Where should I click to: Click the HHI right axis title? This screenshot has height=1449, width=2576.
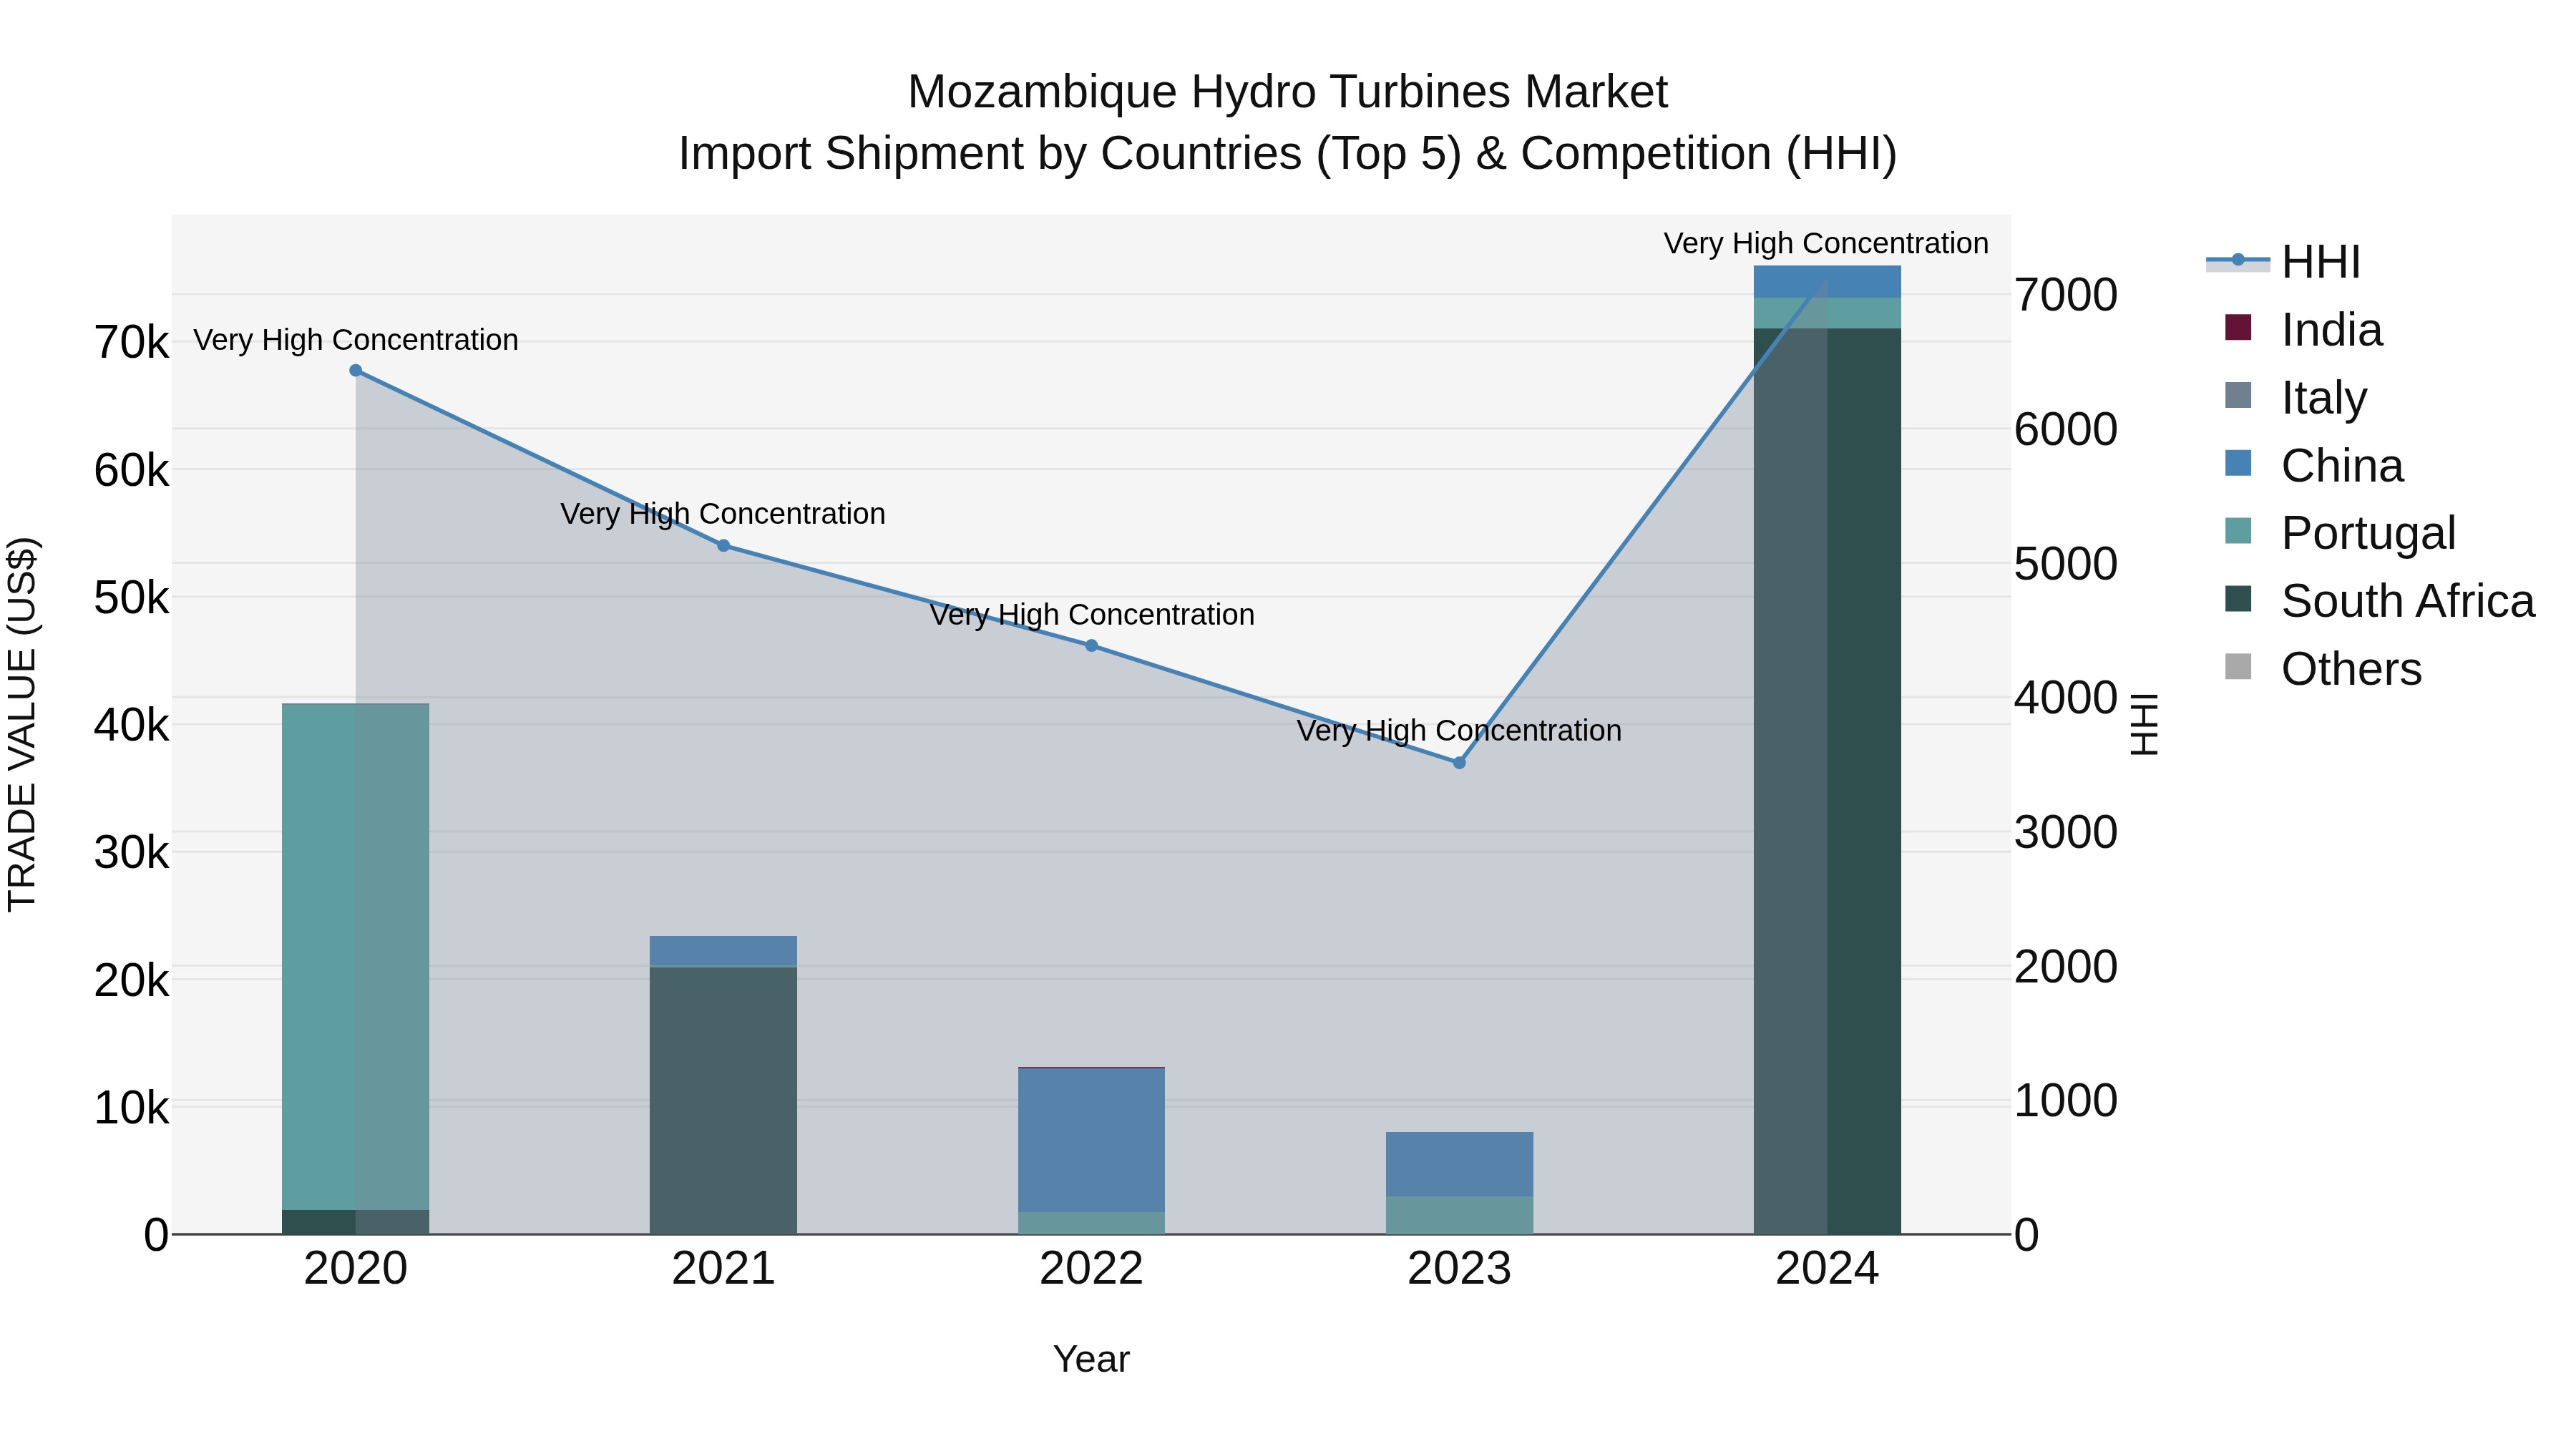click(2145, 724)
